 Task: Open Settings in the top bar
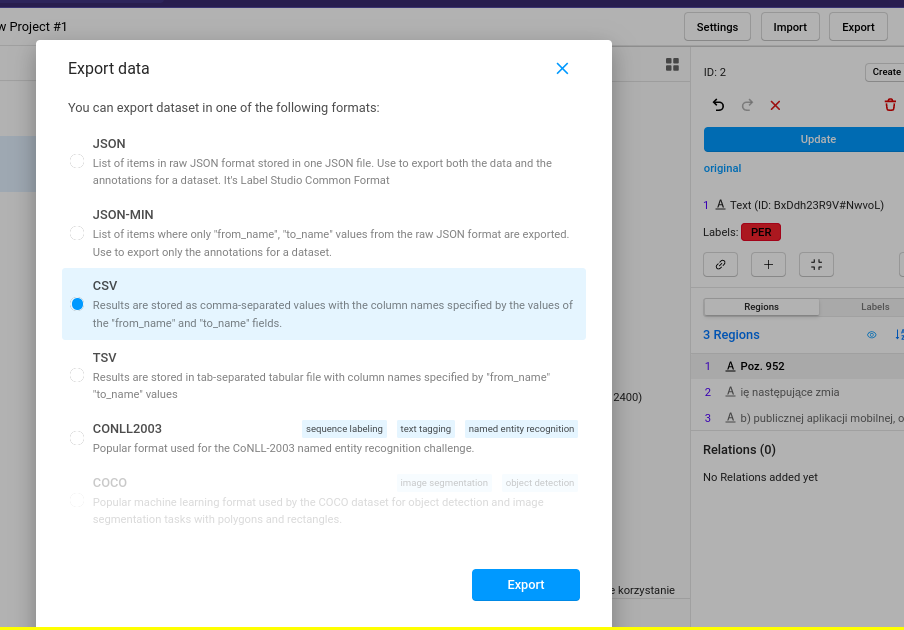click(x=717, y=27)
